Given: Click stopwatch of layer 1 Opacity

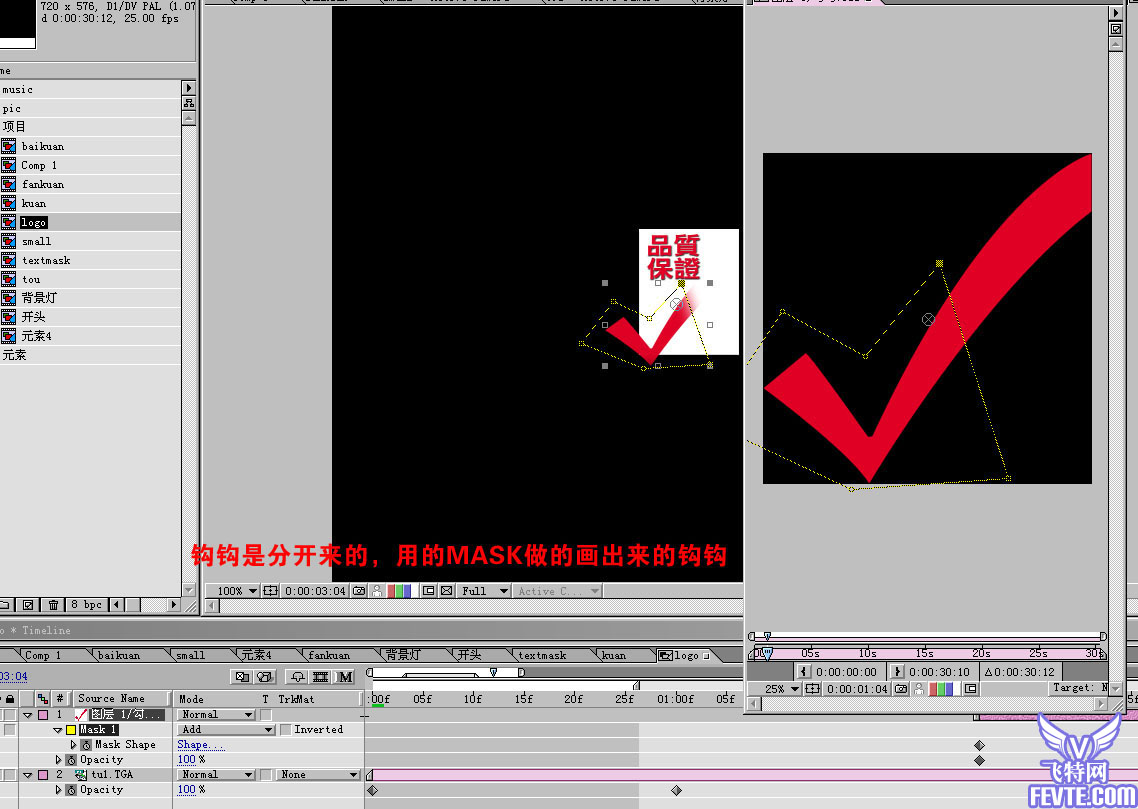Looking at the screenshot, I should tap(71, 760).
